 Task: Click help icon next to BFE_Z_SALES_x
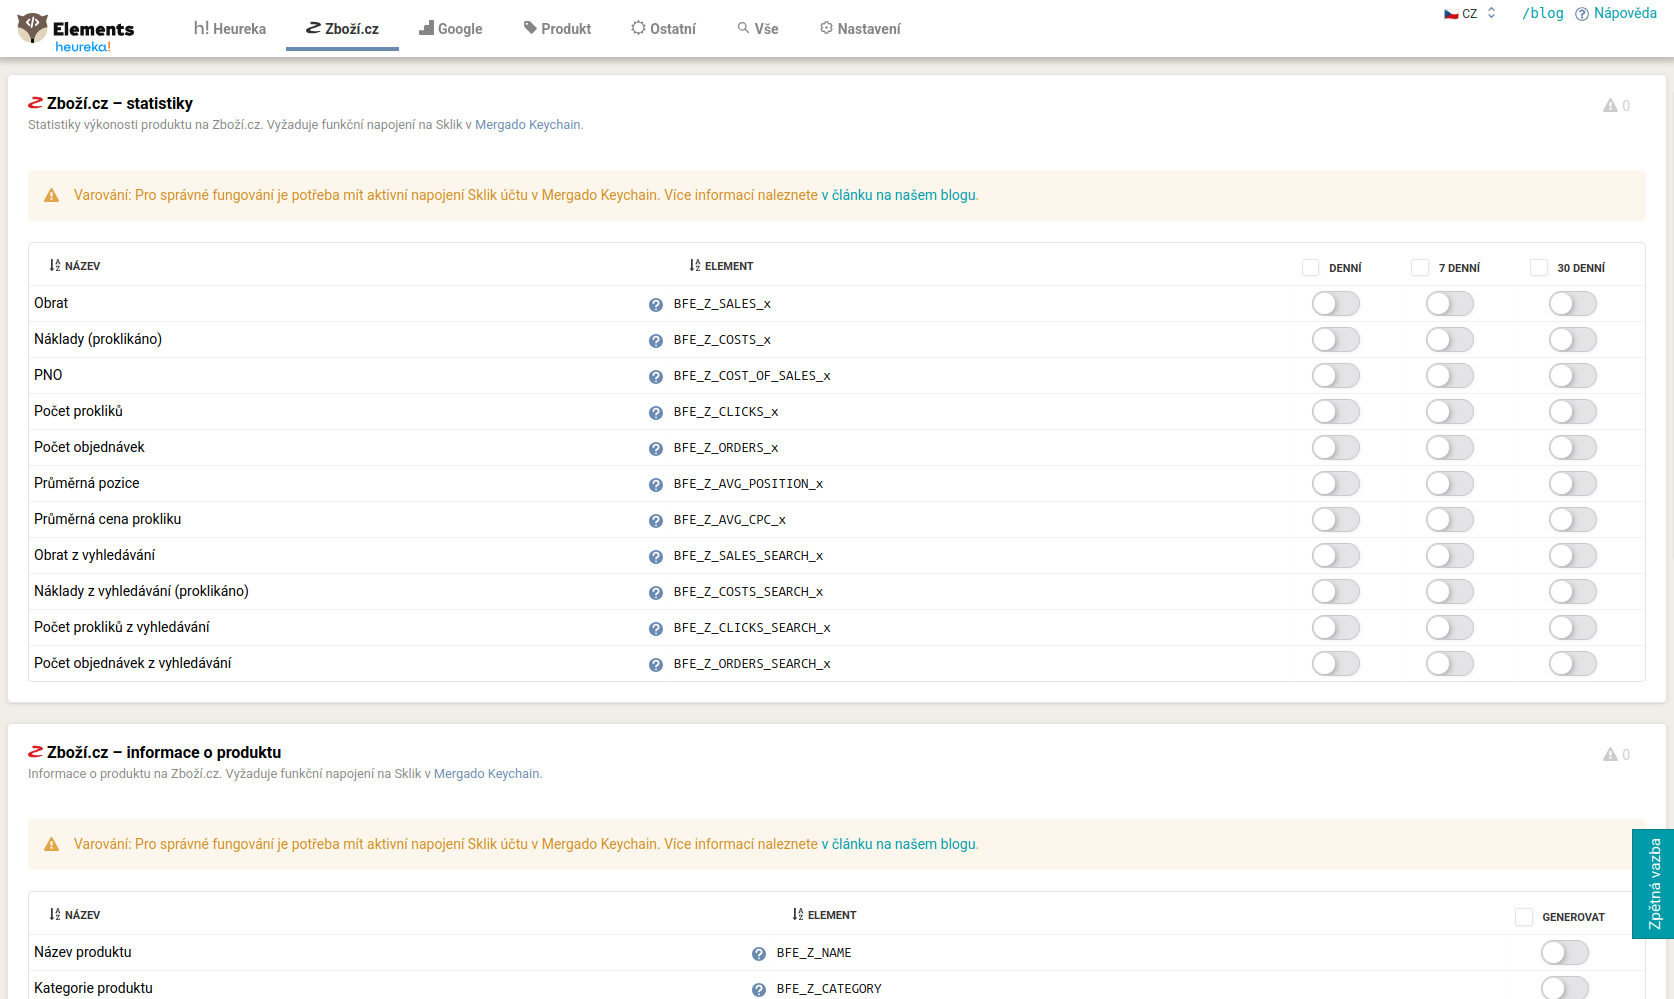656,305
